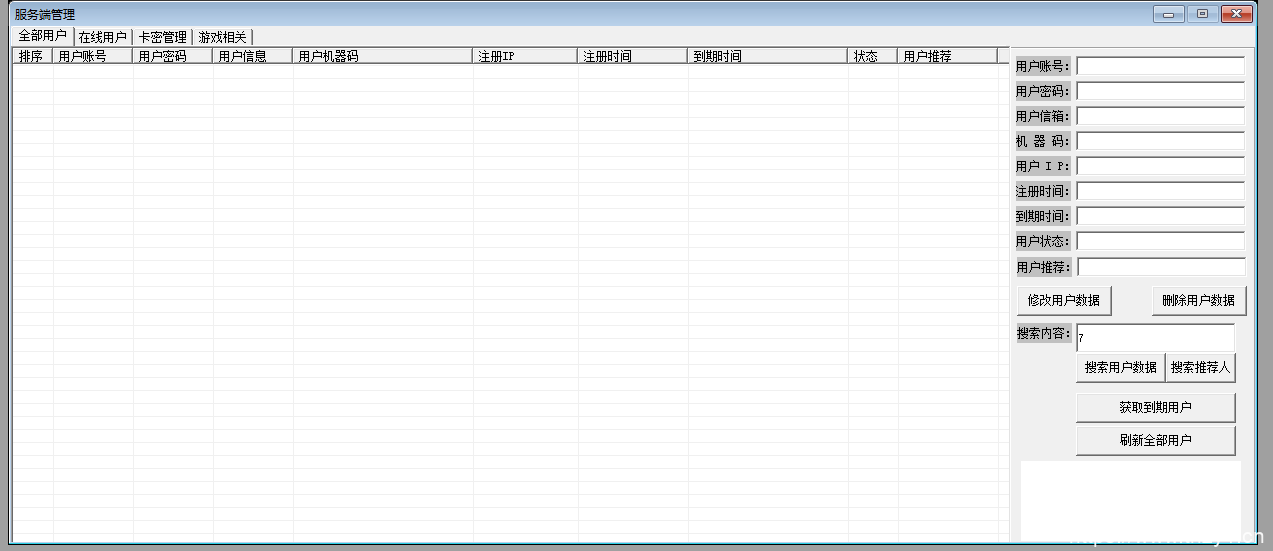The image size is (1273, 551).
Task: Maximize the 服务端管理 window
Action: click(x=1202, y=14)
